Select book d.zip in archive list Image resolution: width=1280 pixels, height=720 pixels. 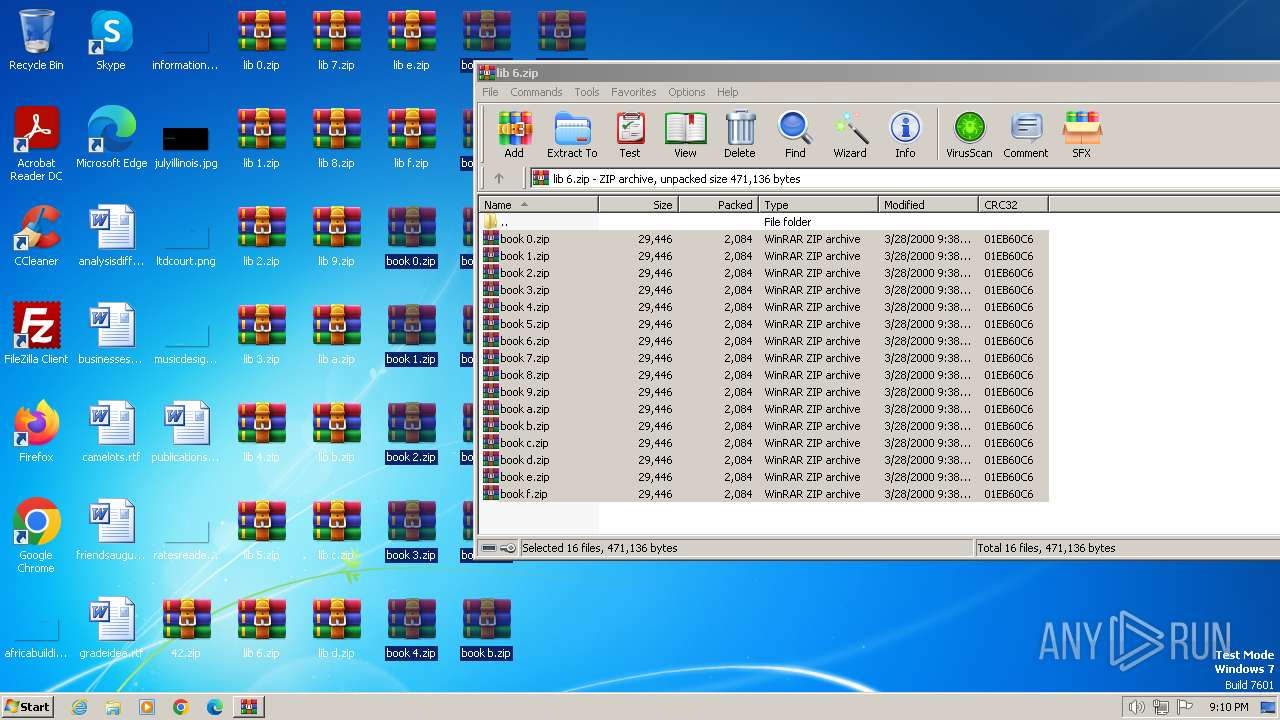click(x=764, y=460)
